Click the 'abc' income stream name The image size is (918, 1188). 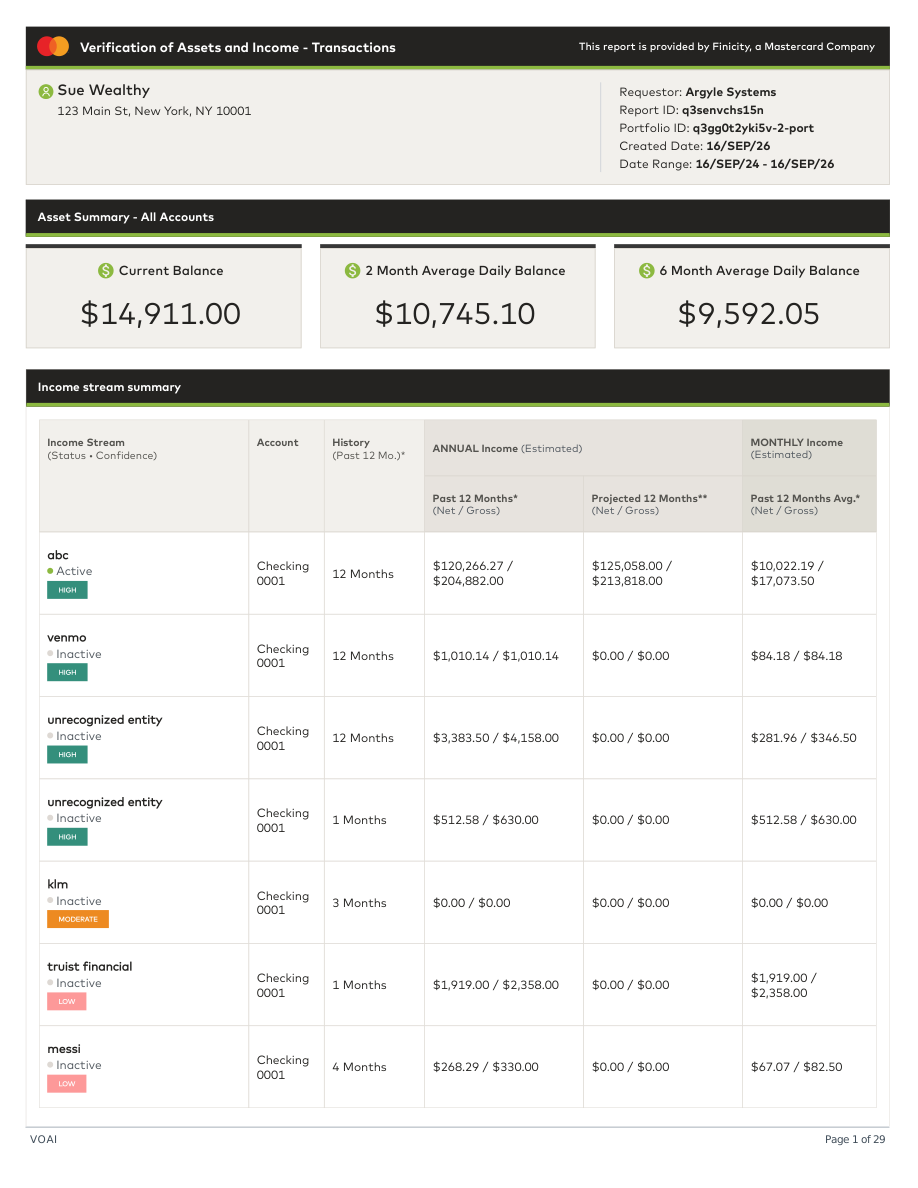point(58,555)
